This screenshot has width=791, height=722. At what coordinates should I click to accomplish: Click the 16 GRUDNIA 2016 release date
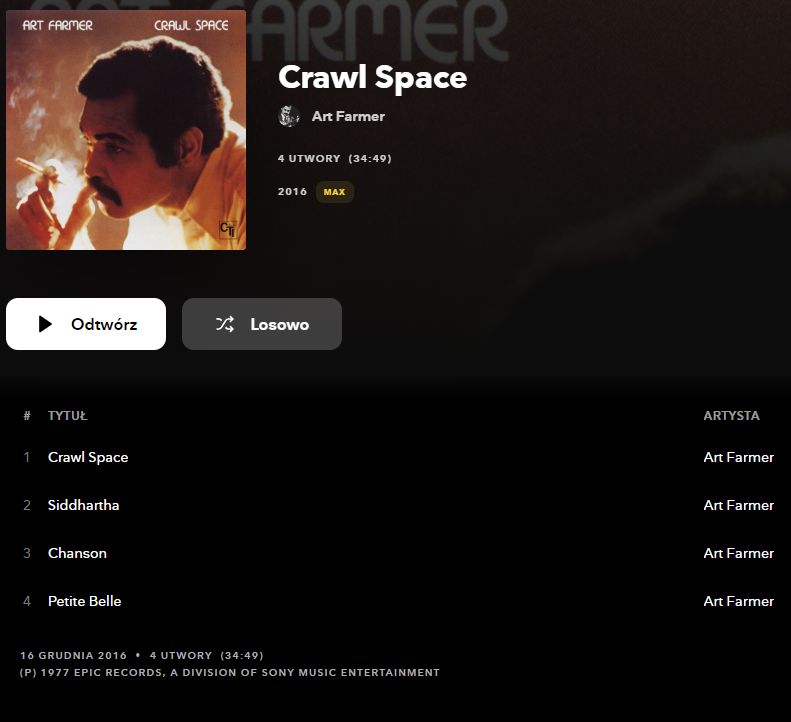pos(73,655)
